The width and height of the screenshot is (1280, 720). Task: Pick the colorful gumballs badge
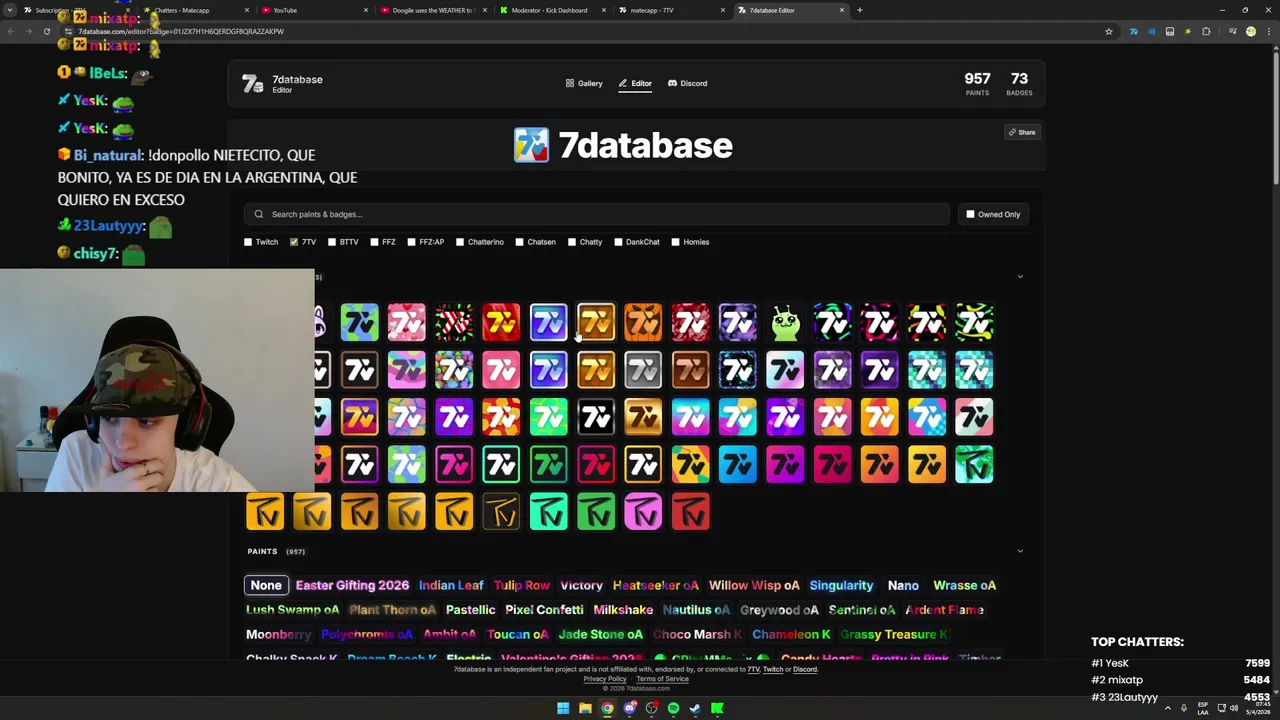tap(454, 370)
